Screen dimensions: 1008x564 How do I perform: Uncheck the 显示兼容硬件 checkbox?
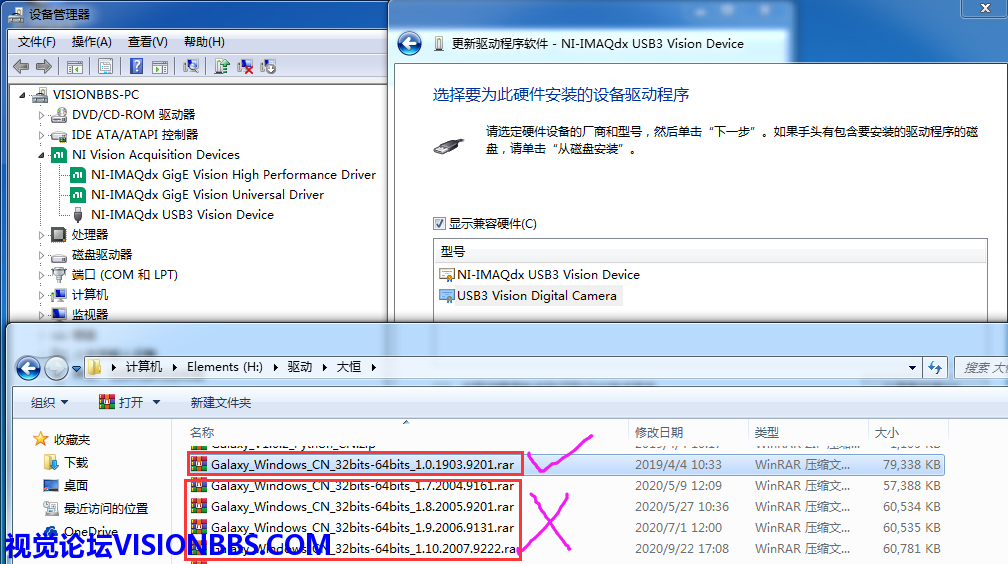click(x=439, y=224)
